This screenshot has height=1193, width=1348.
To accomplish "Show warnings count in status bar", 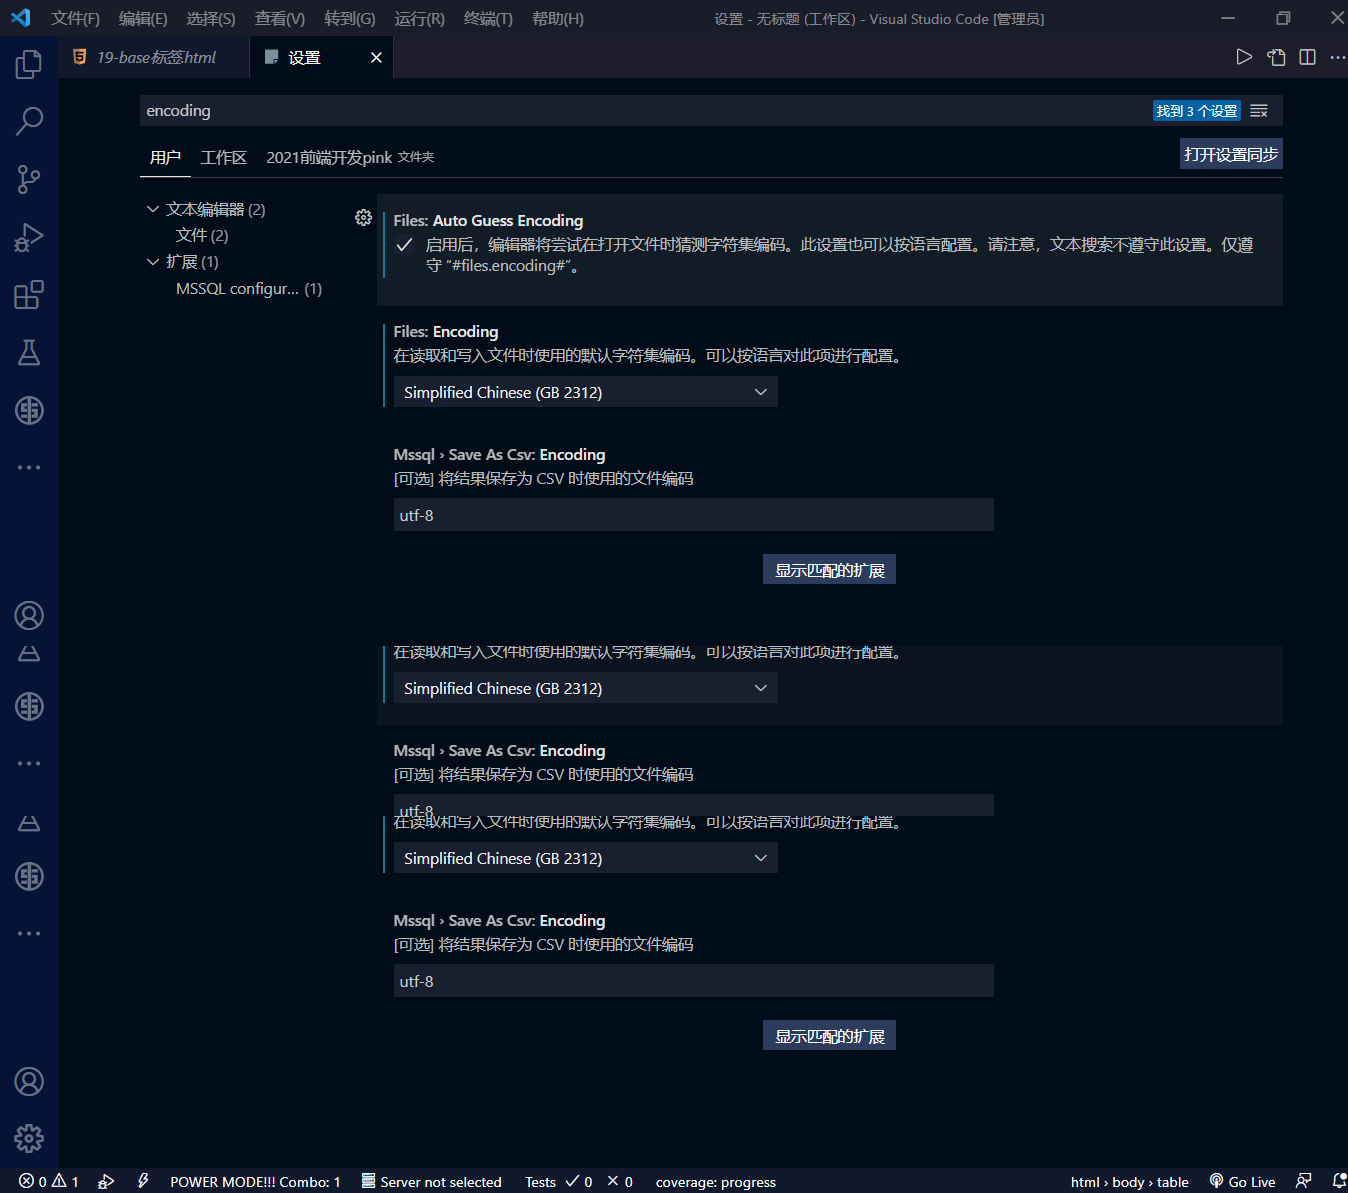I will 65,1181.
